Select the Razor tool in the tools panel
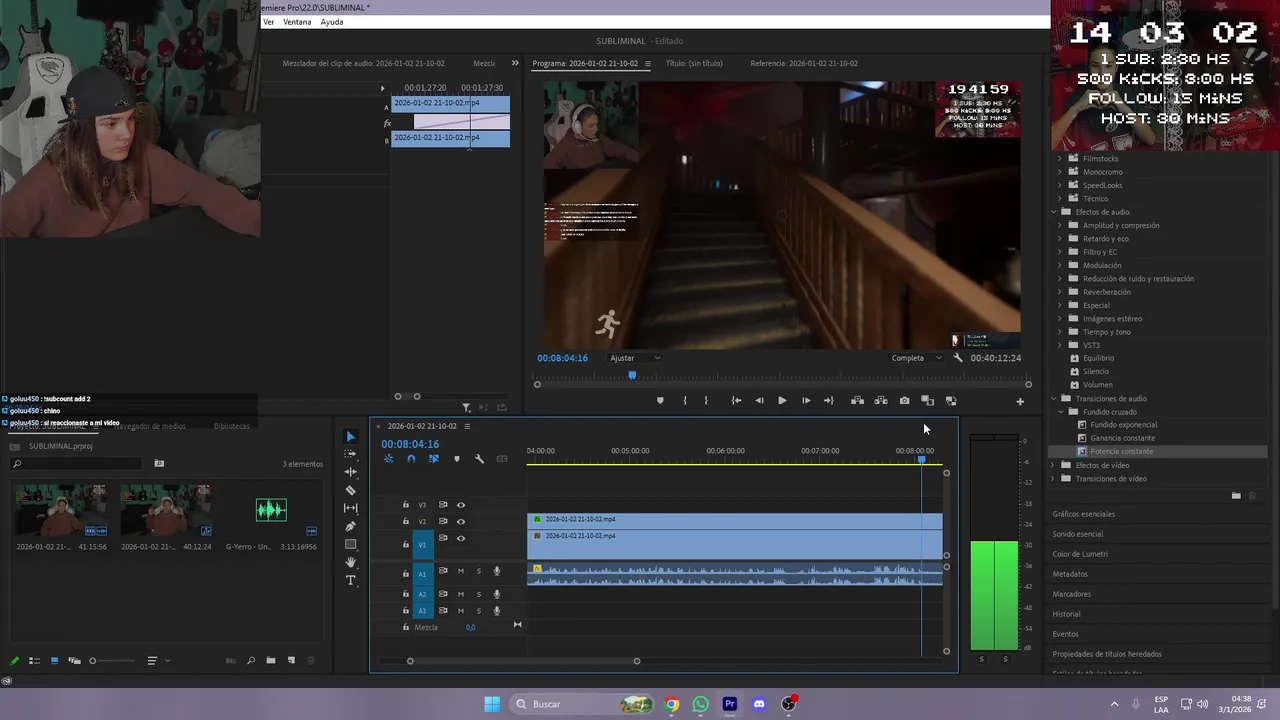Viewport: 1280px width, 720px height. tap(350, 490)
